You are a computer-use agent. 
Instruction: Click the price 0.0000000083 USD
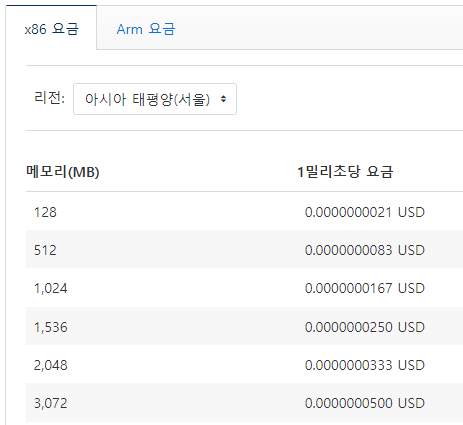[x=365, y=250]
